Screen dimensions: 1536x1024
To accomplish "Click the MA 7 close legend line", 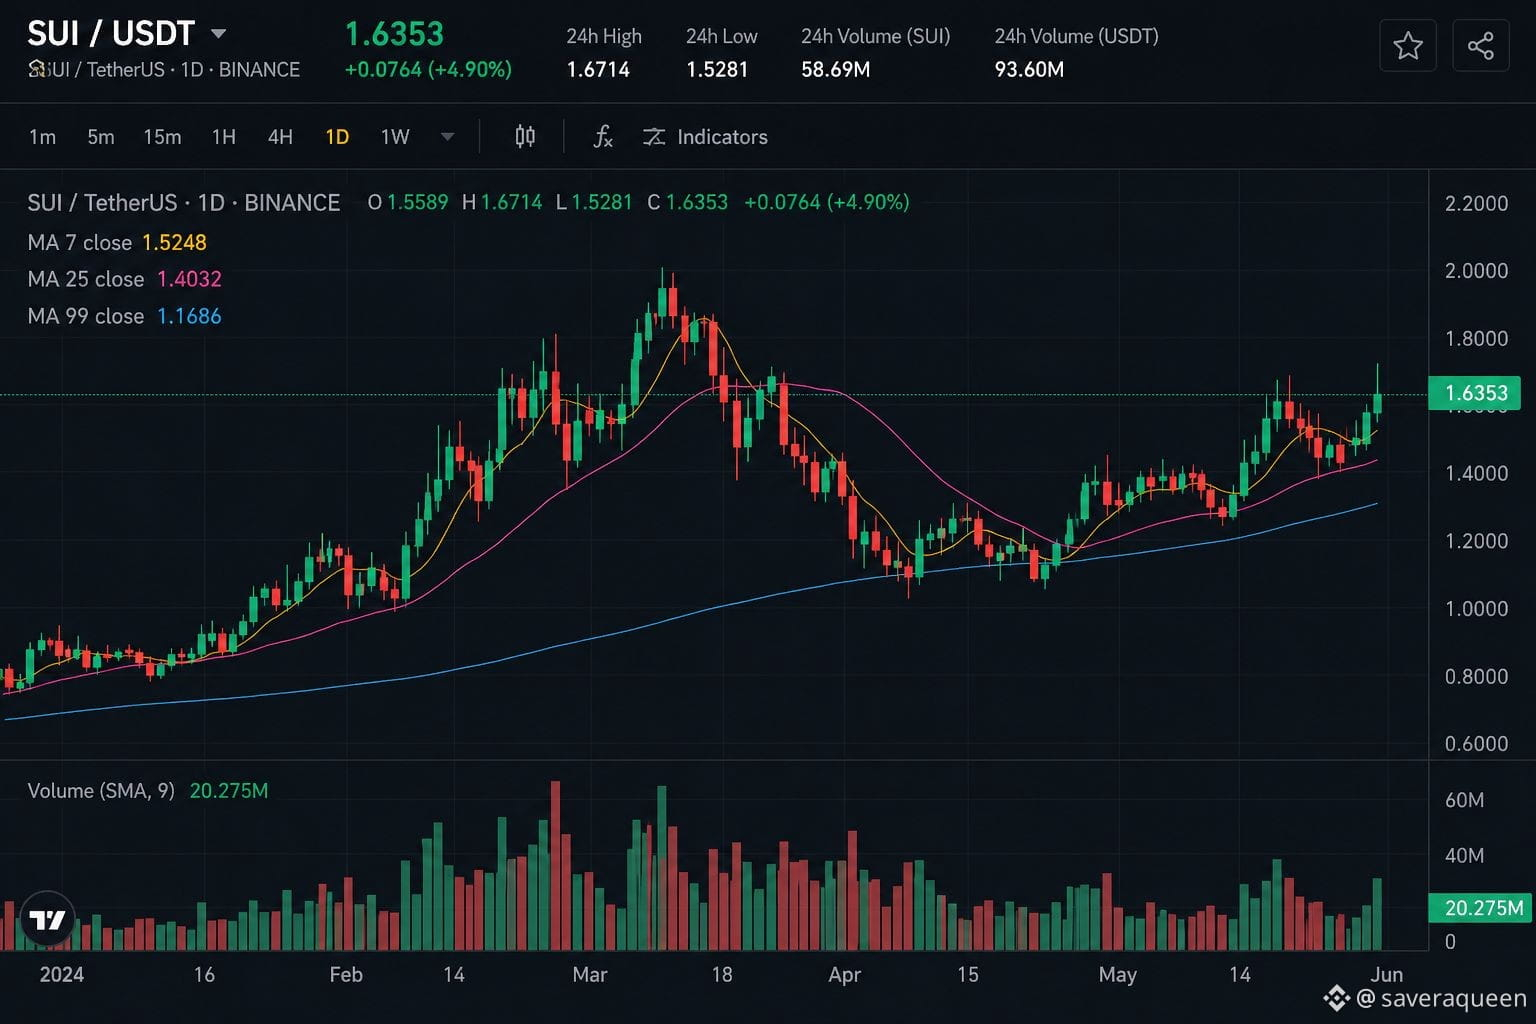I will tap(117, 243).
